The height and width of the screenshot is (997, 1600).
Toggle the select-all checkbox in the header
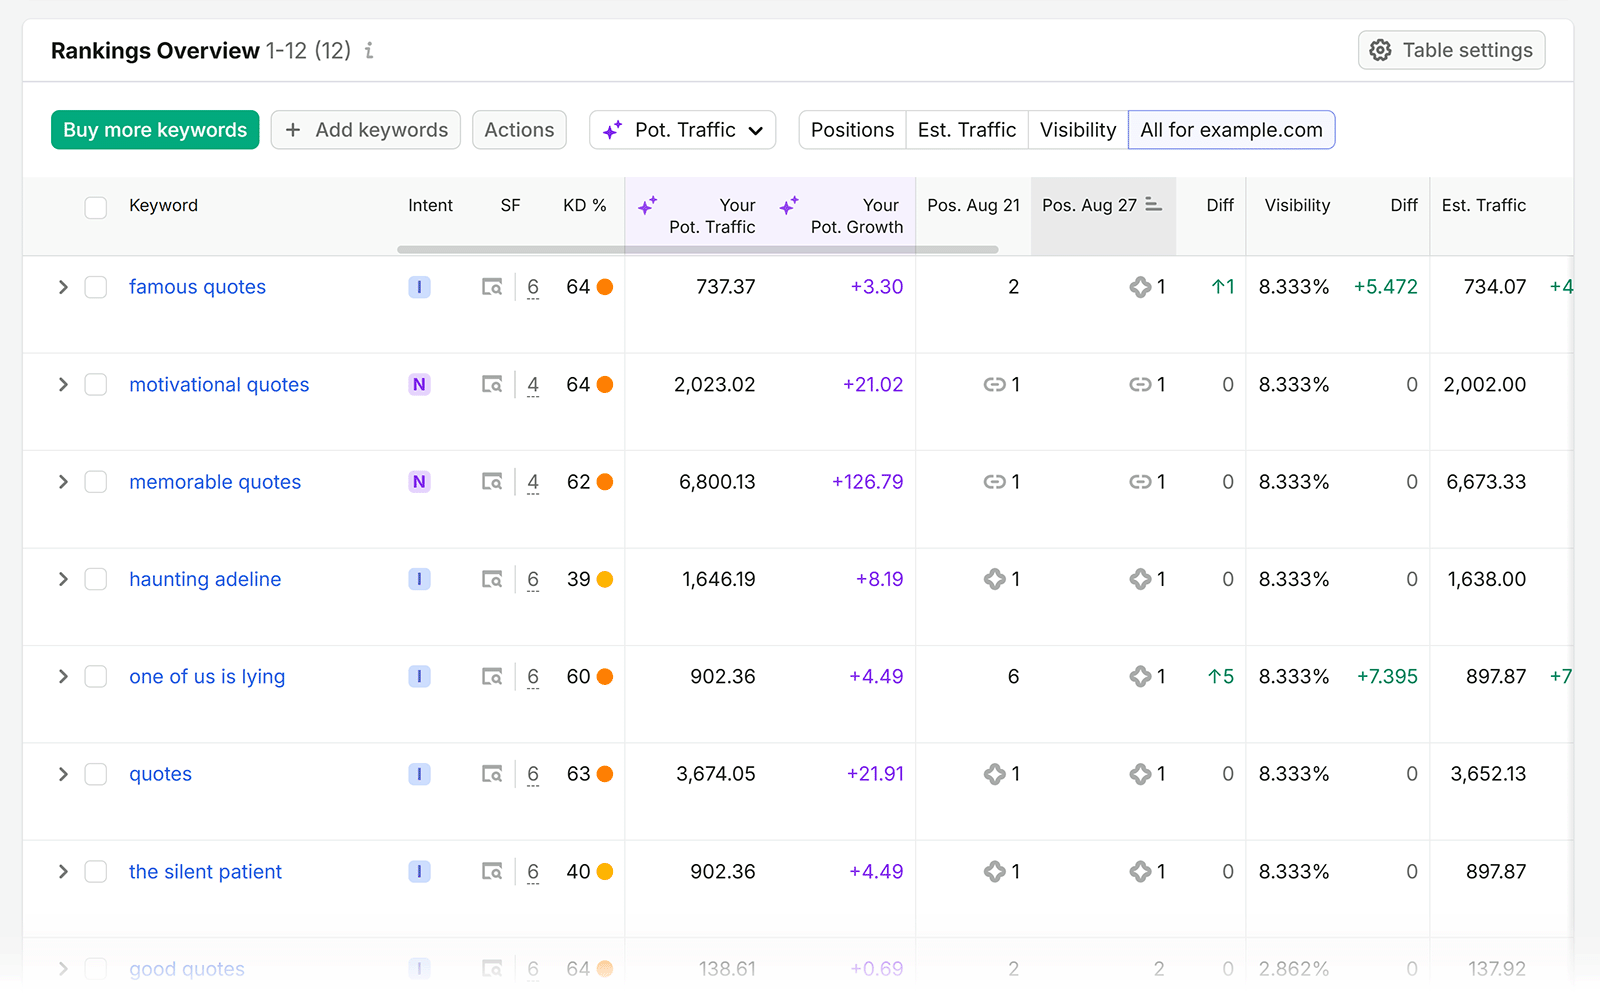coord(96,207)
